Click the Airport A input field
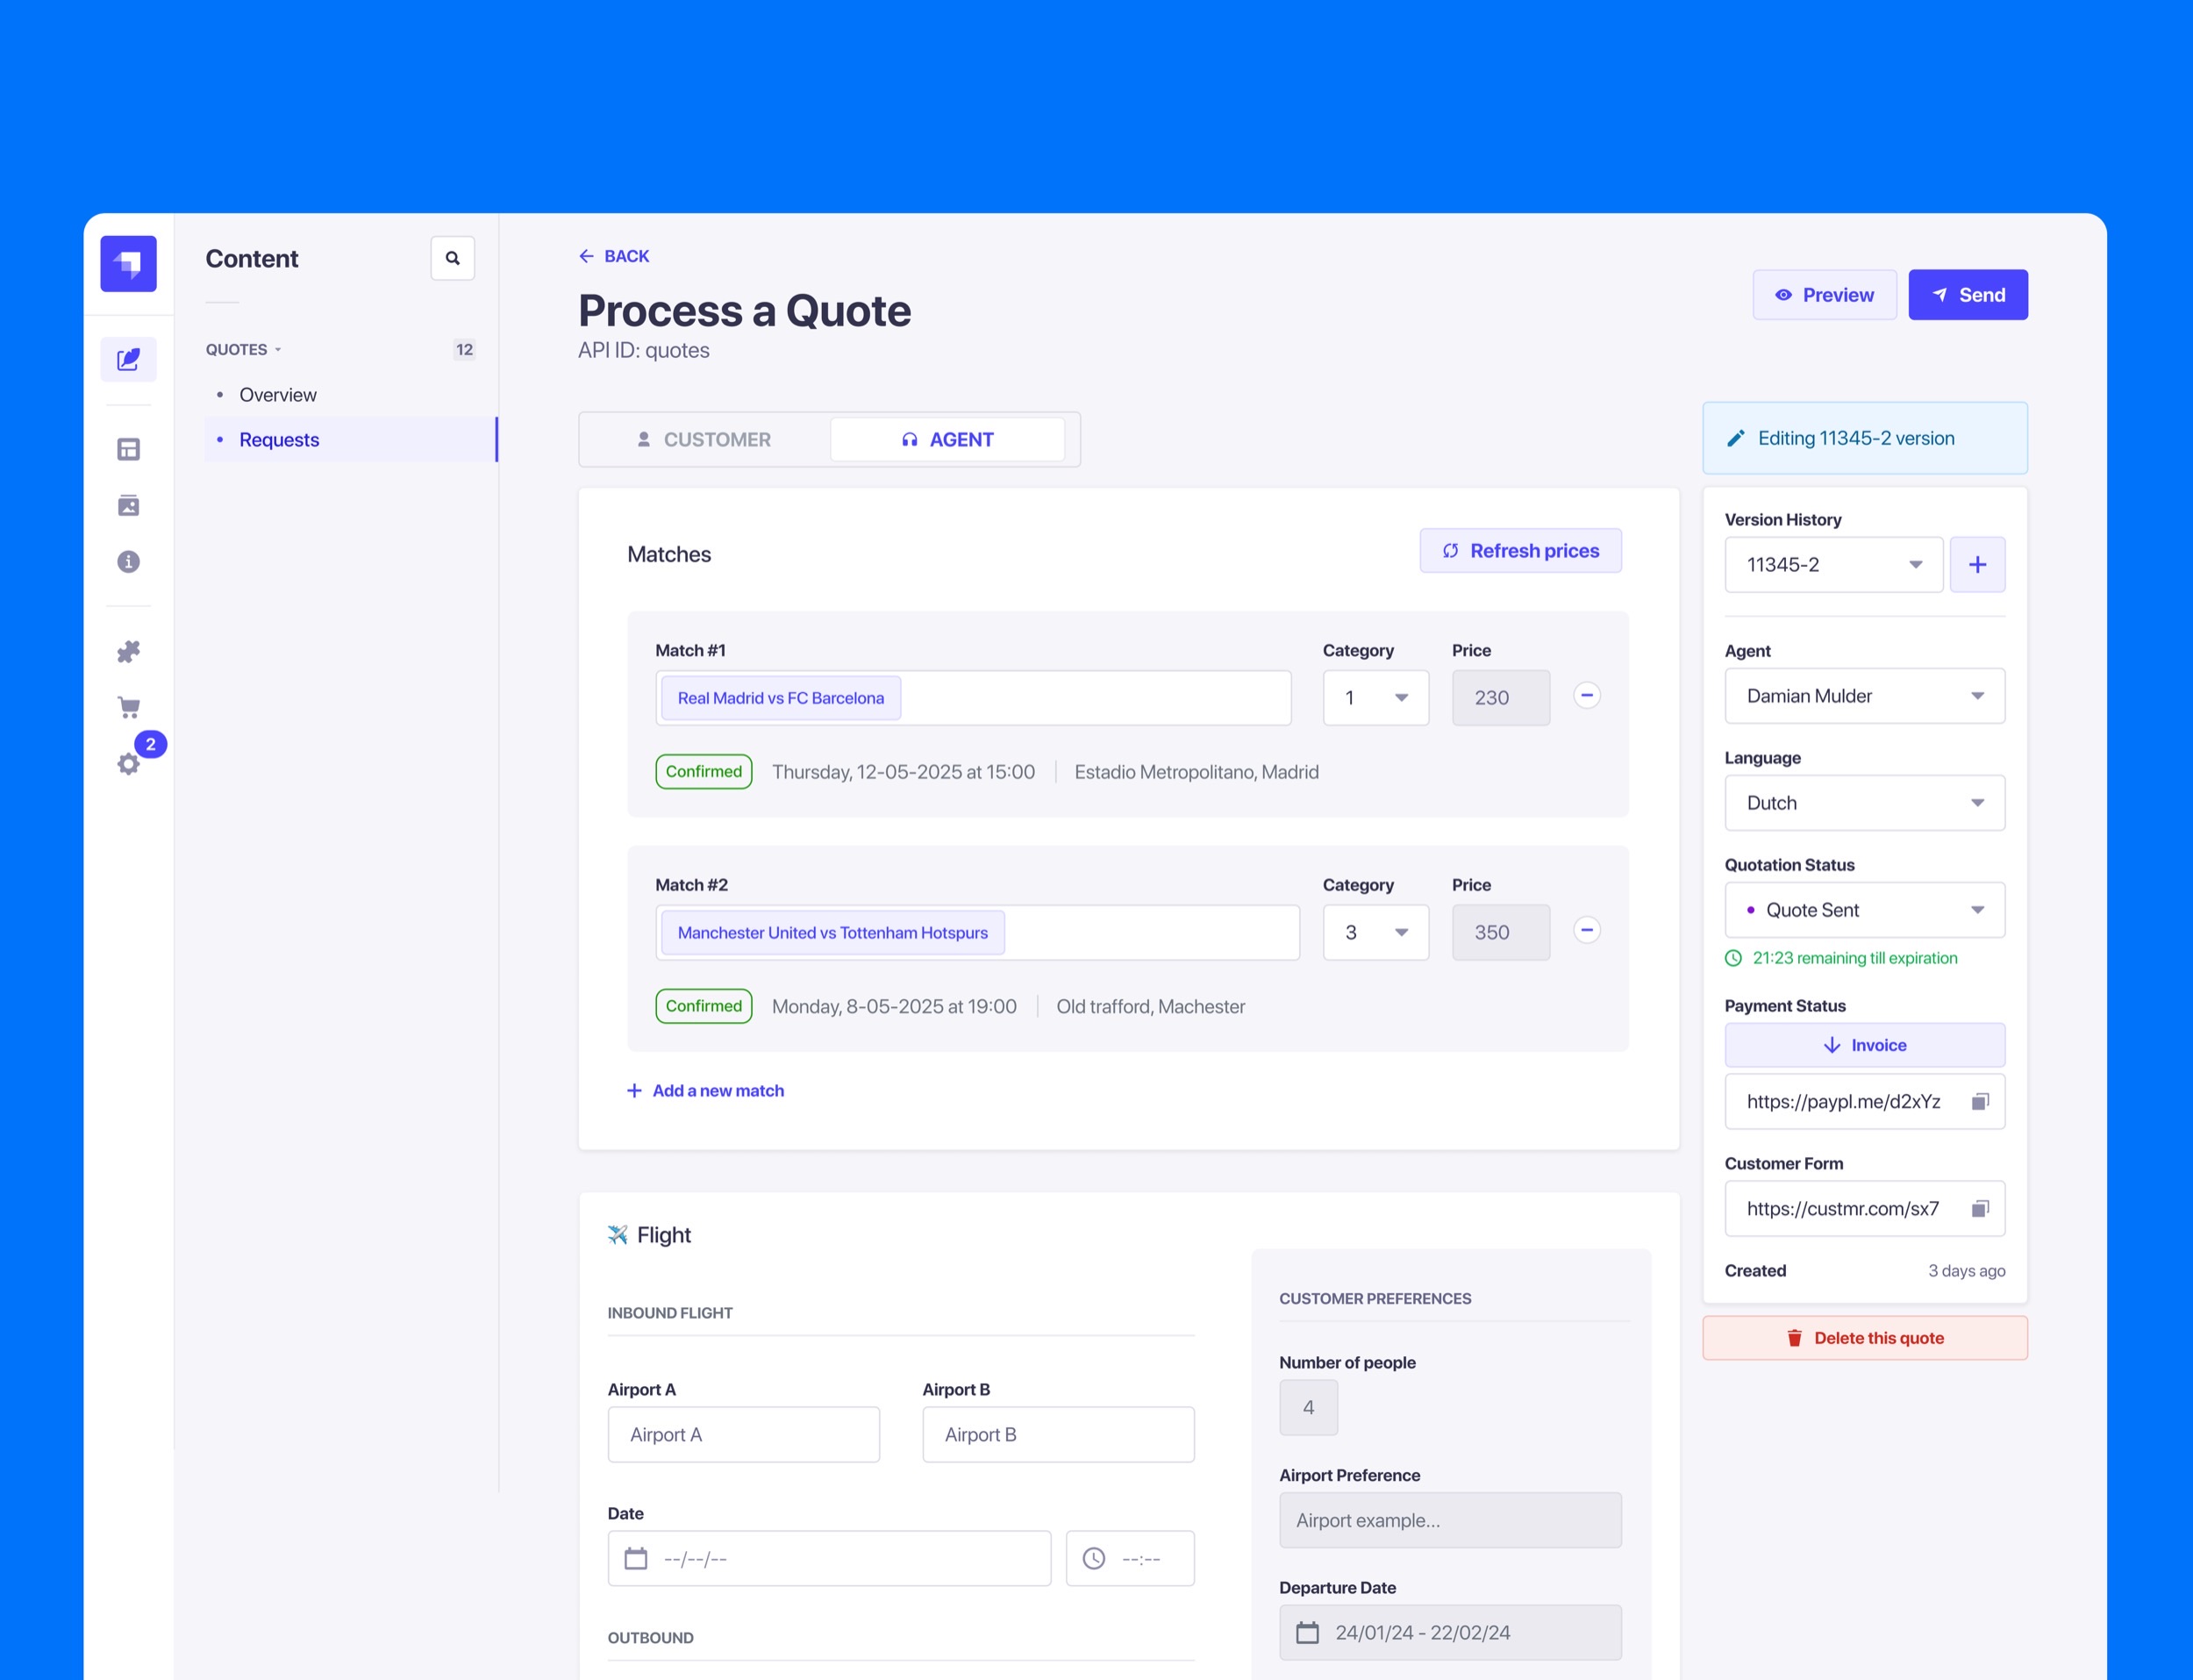 (x=743, y=1435)
